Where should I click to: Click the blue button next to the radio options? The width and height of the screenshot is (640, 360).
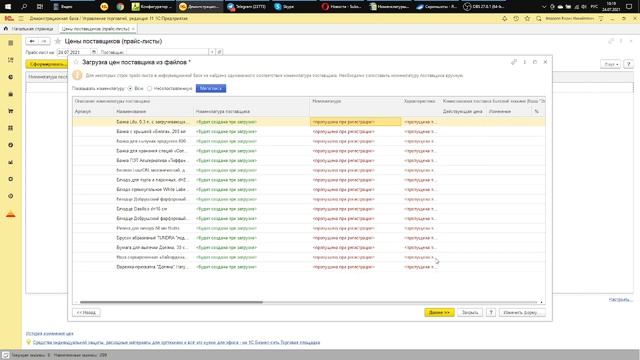click(x=211, y=89)
